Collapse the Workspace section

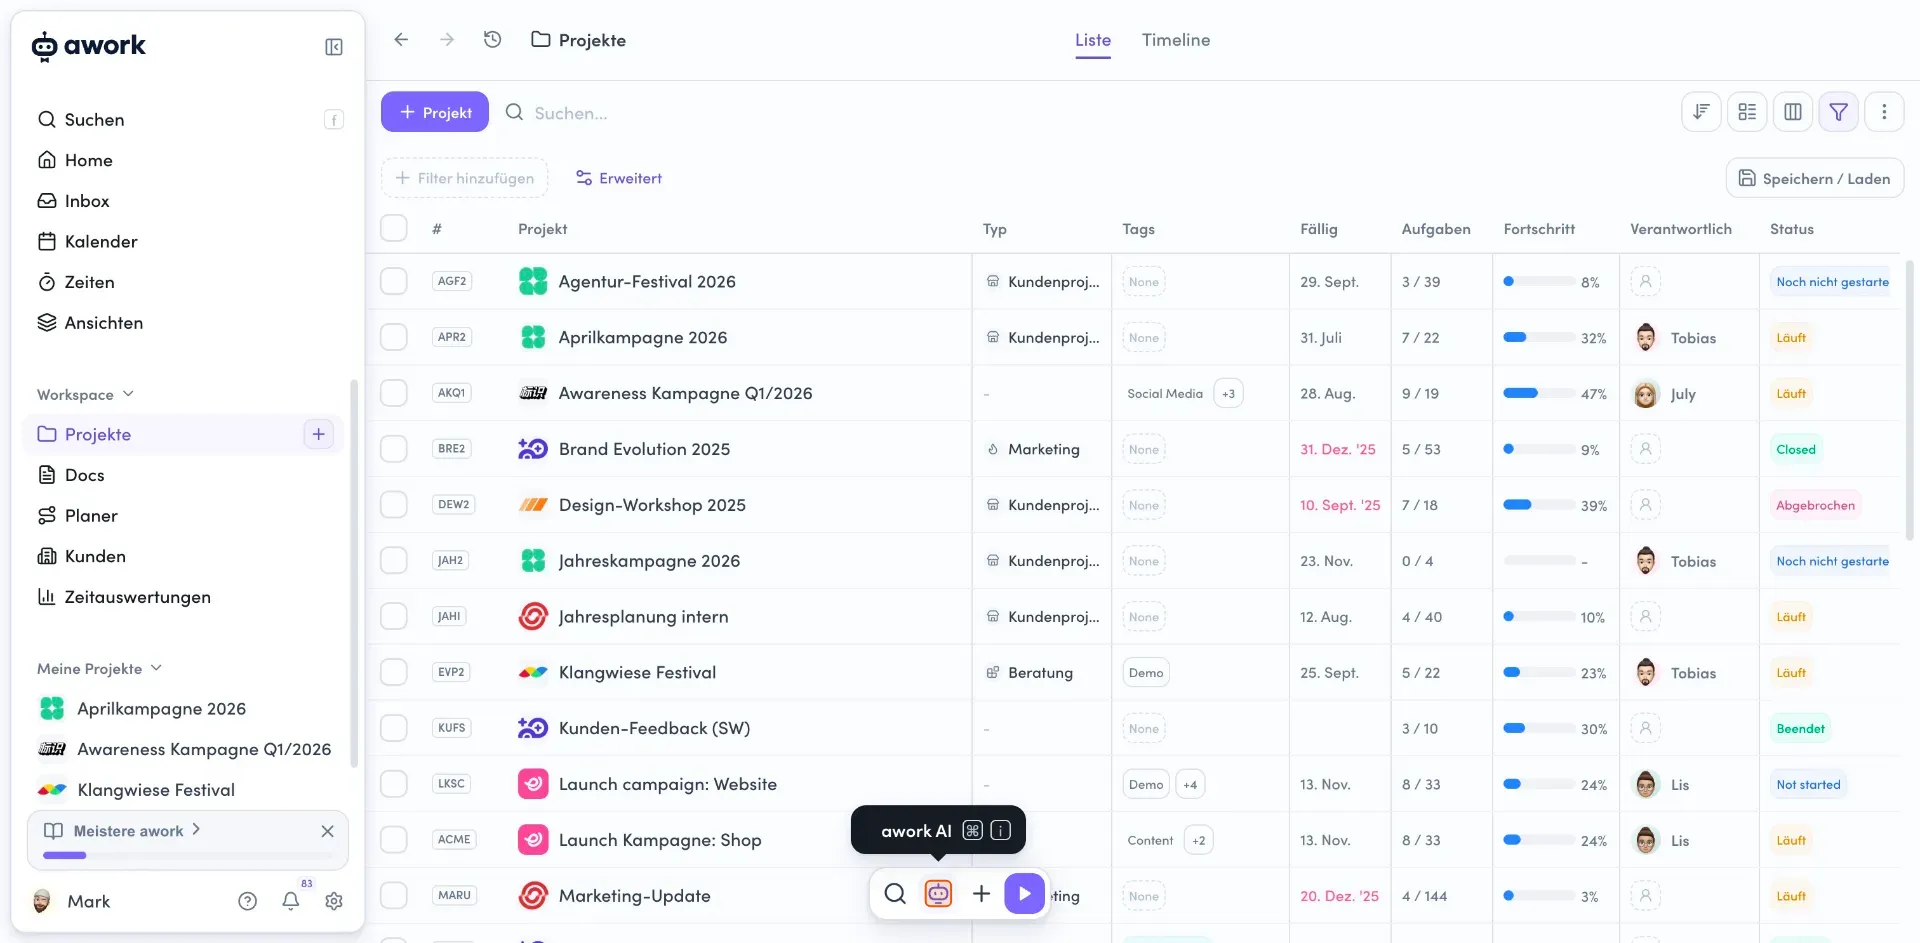tap(85, 394)
